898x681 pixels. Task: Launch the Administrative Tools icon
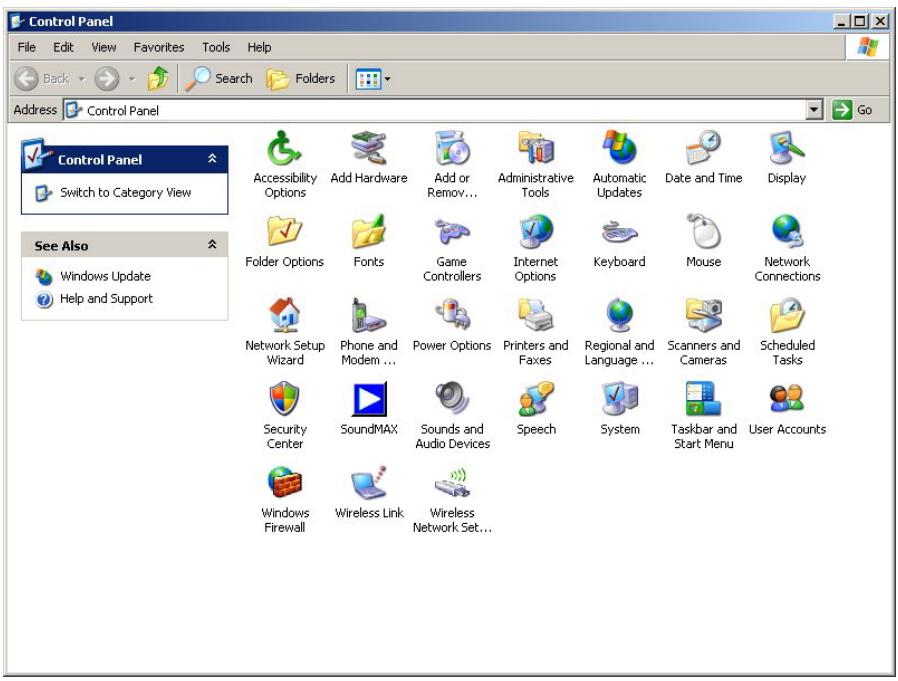[x=535, y=148]
